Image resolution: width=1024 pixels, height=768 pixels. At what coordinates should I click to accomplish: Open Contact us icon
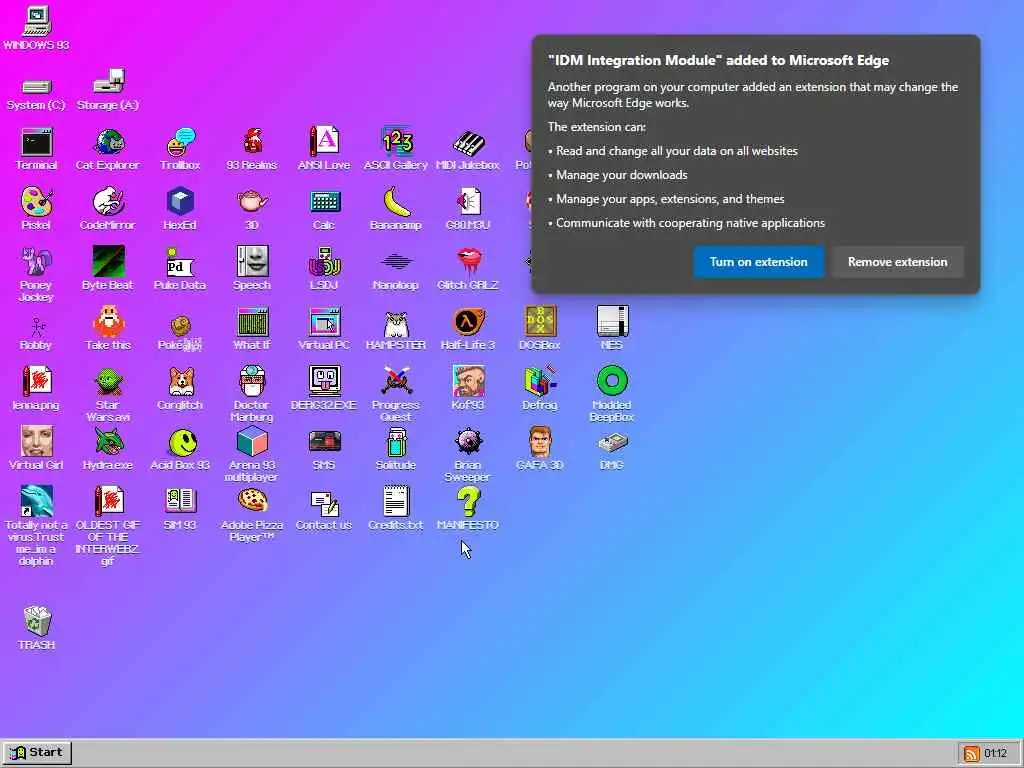tap(324, 502)
